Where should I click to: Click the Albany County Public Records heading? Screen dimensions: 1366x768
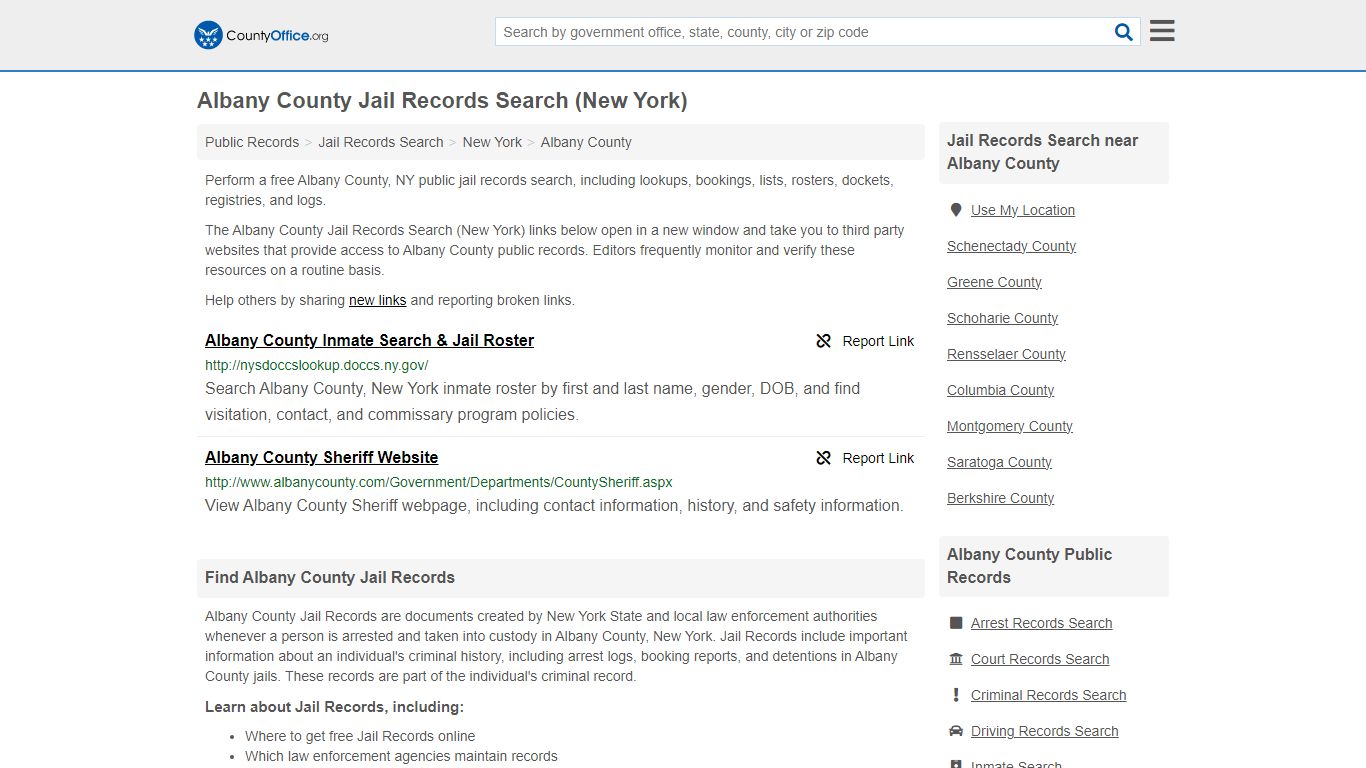click(1030, 566)
